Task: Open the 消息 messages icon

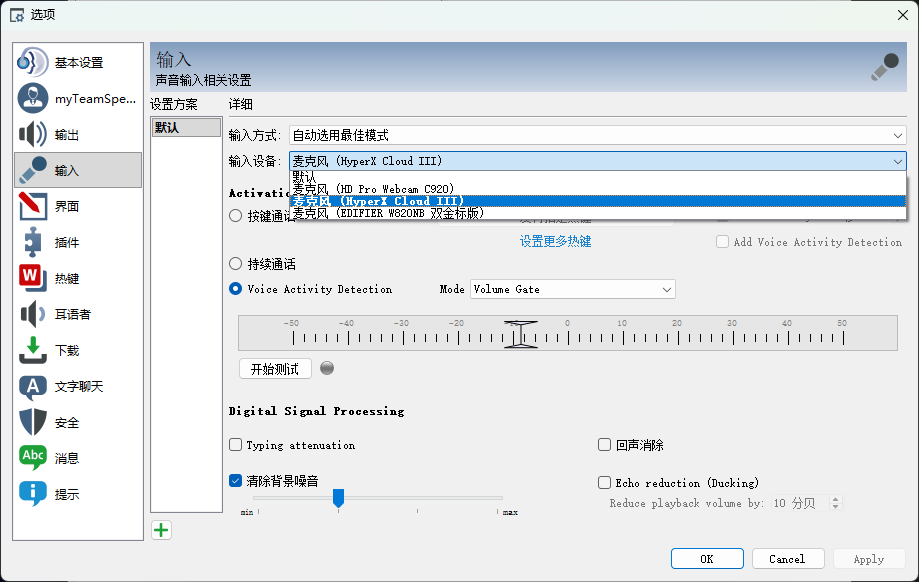Action: 33,458
